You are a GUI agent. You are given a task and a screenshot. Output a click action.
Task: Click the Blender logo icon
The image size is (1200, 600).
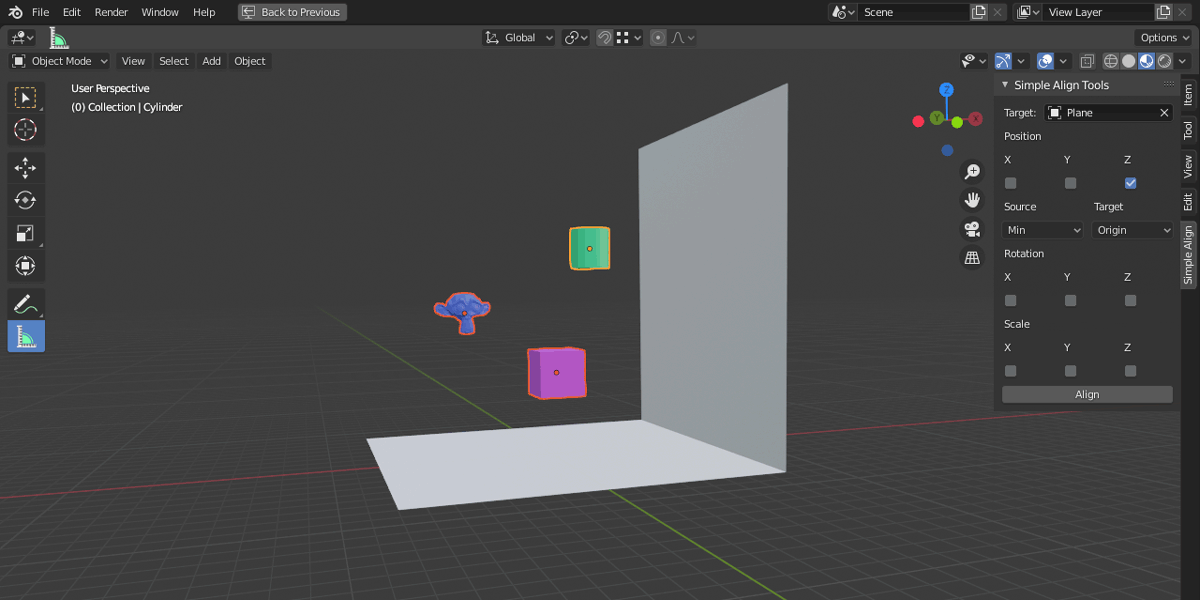point(15,12)
